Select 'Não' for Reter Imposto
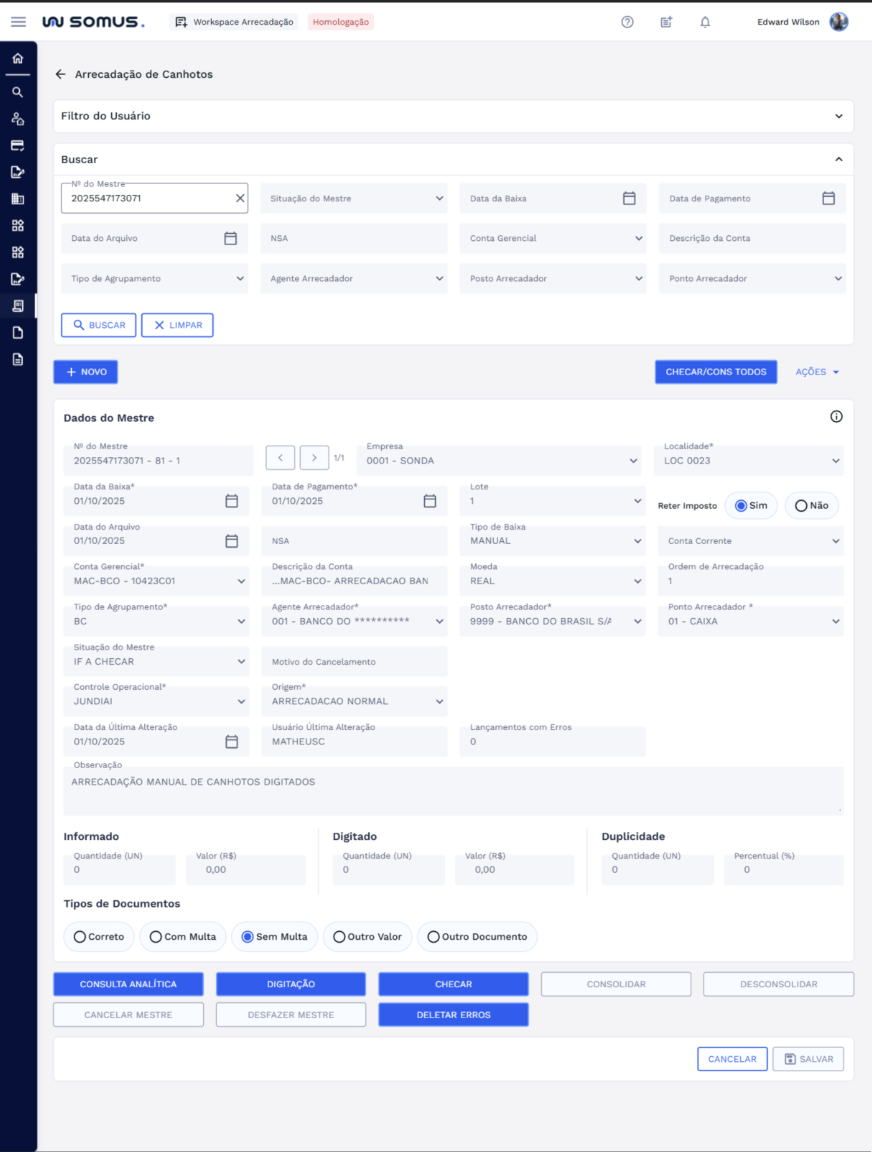The image size is (872, 1152). point(811,506)
